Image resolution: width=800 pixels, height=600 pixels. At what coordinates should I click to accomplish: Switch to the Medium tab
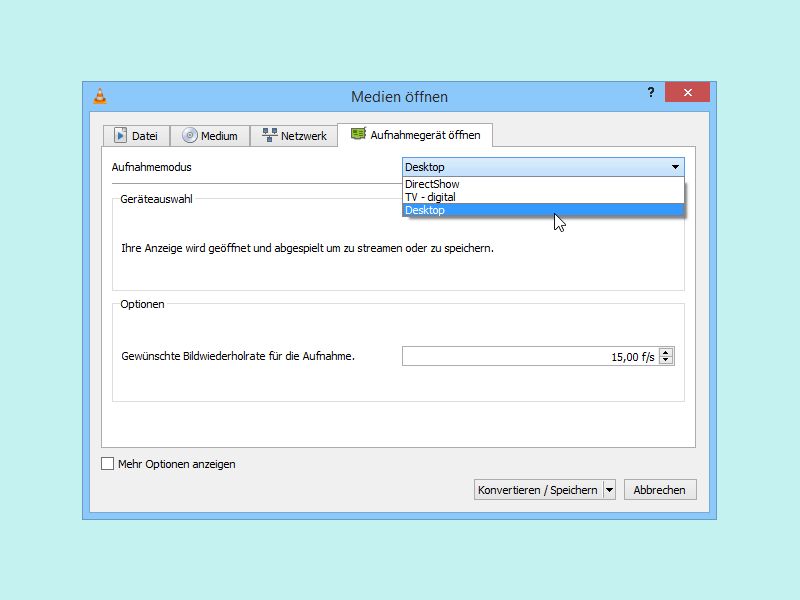pos(210,136)
